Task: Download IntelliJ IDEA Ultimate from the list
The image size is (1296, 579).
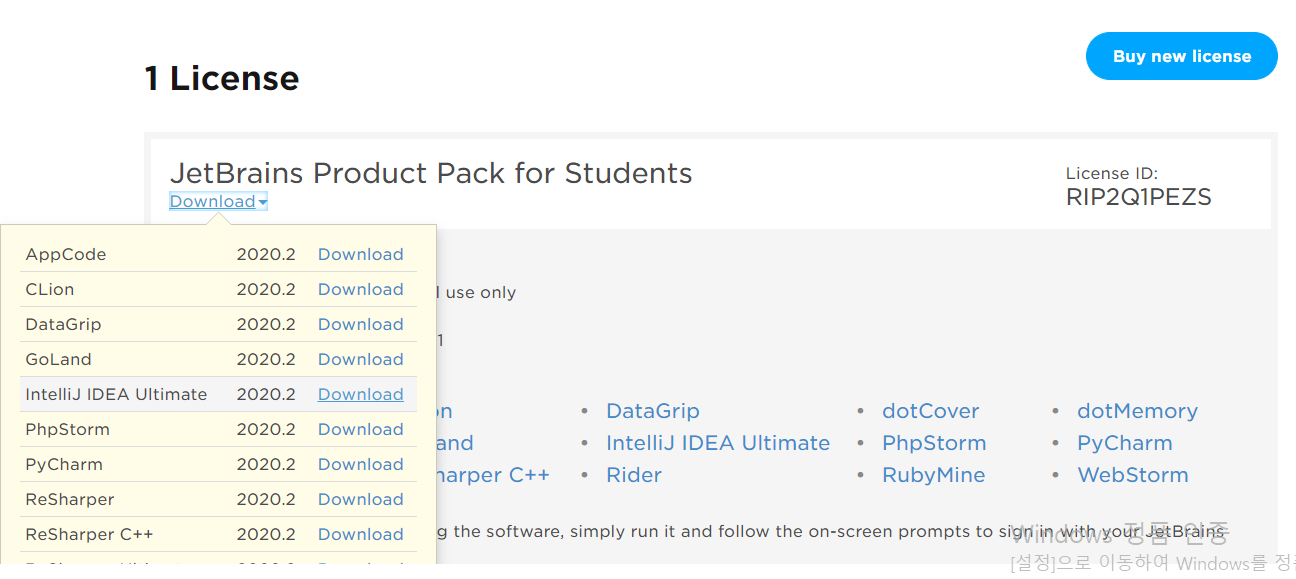Action: click(x=360, y=394)
